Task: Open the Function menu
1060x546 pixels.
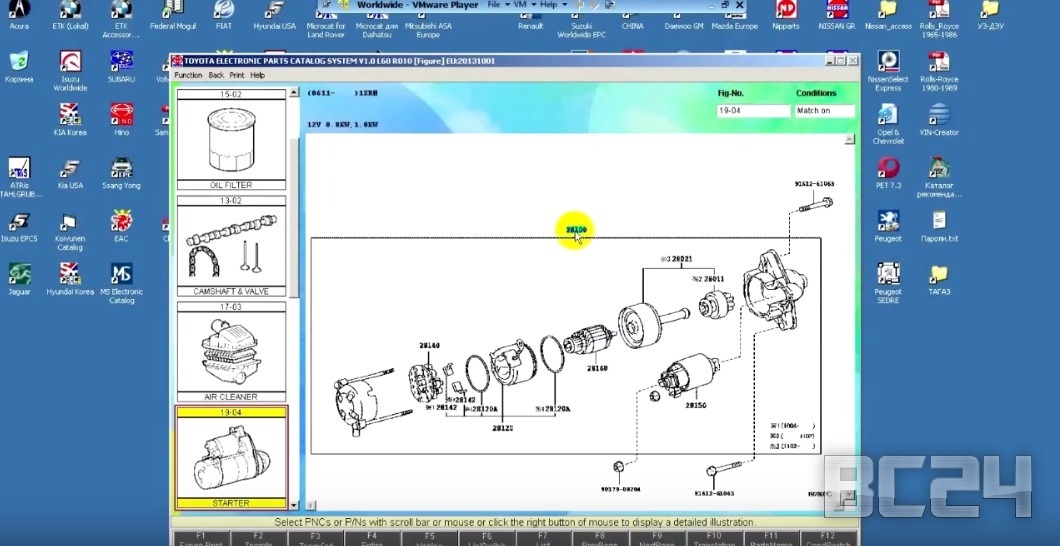Action: pos(188,75)
